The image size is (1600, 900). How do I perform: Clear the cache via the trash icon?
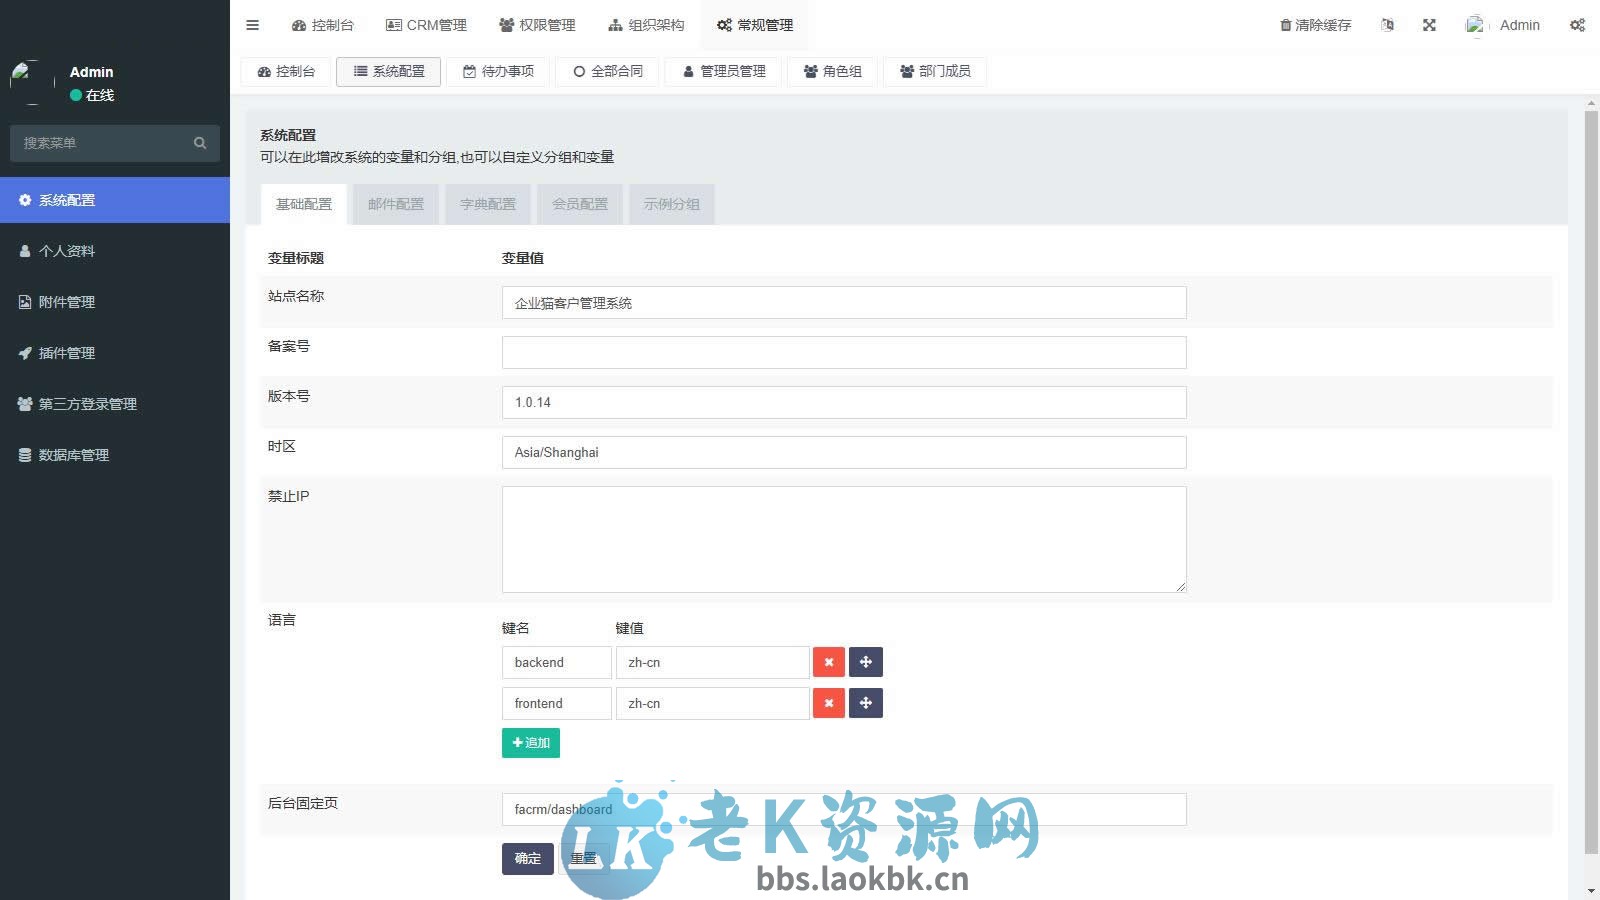click(1286, 24)
